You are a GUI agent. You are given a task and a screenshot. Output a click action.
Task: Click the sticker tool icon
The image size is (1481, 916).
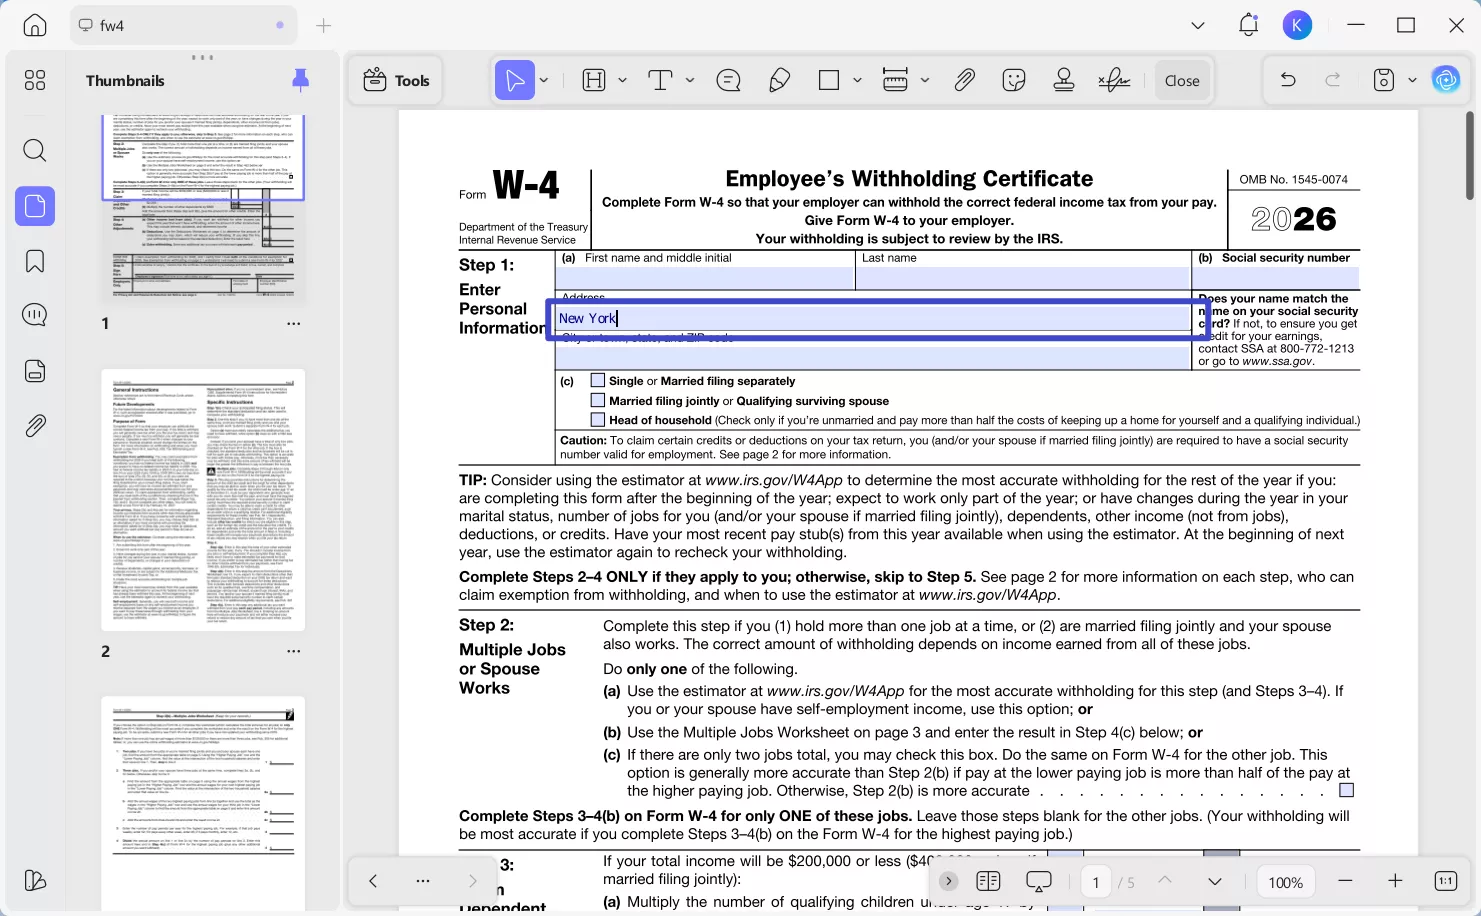(1014, 80)
